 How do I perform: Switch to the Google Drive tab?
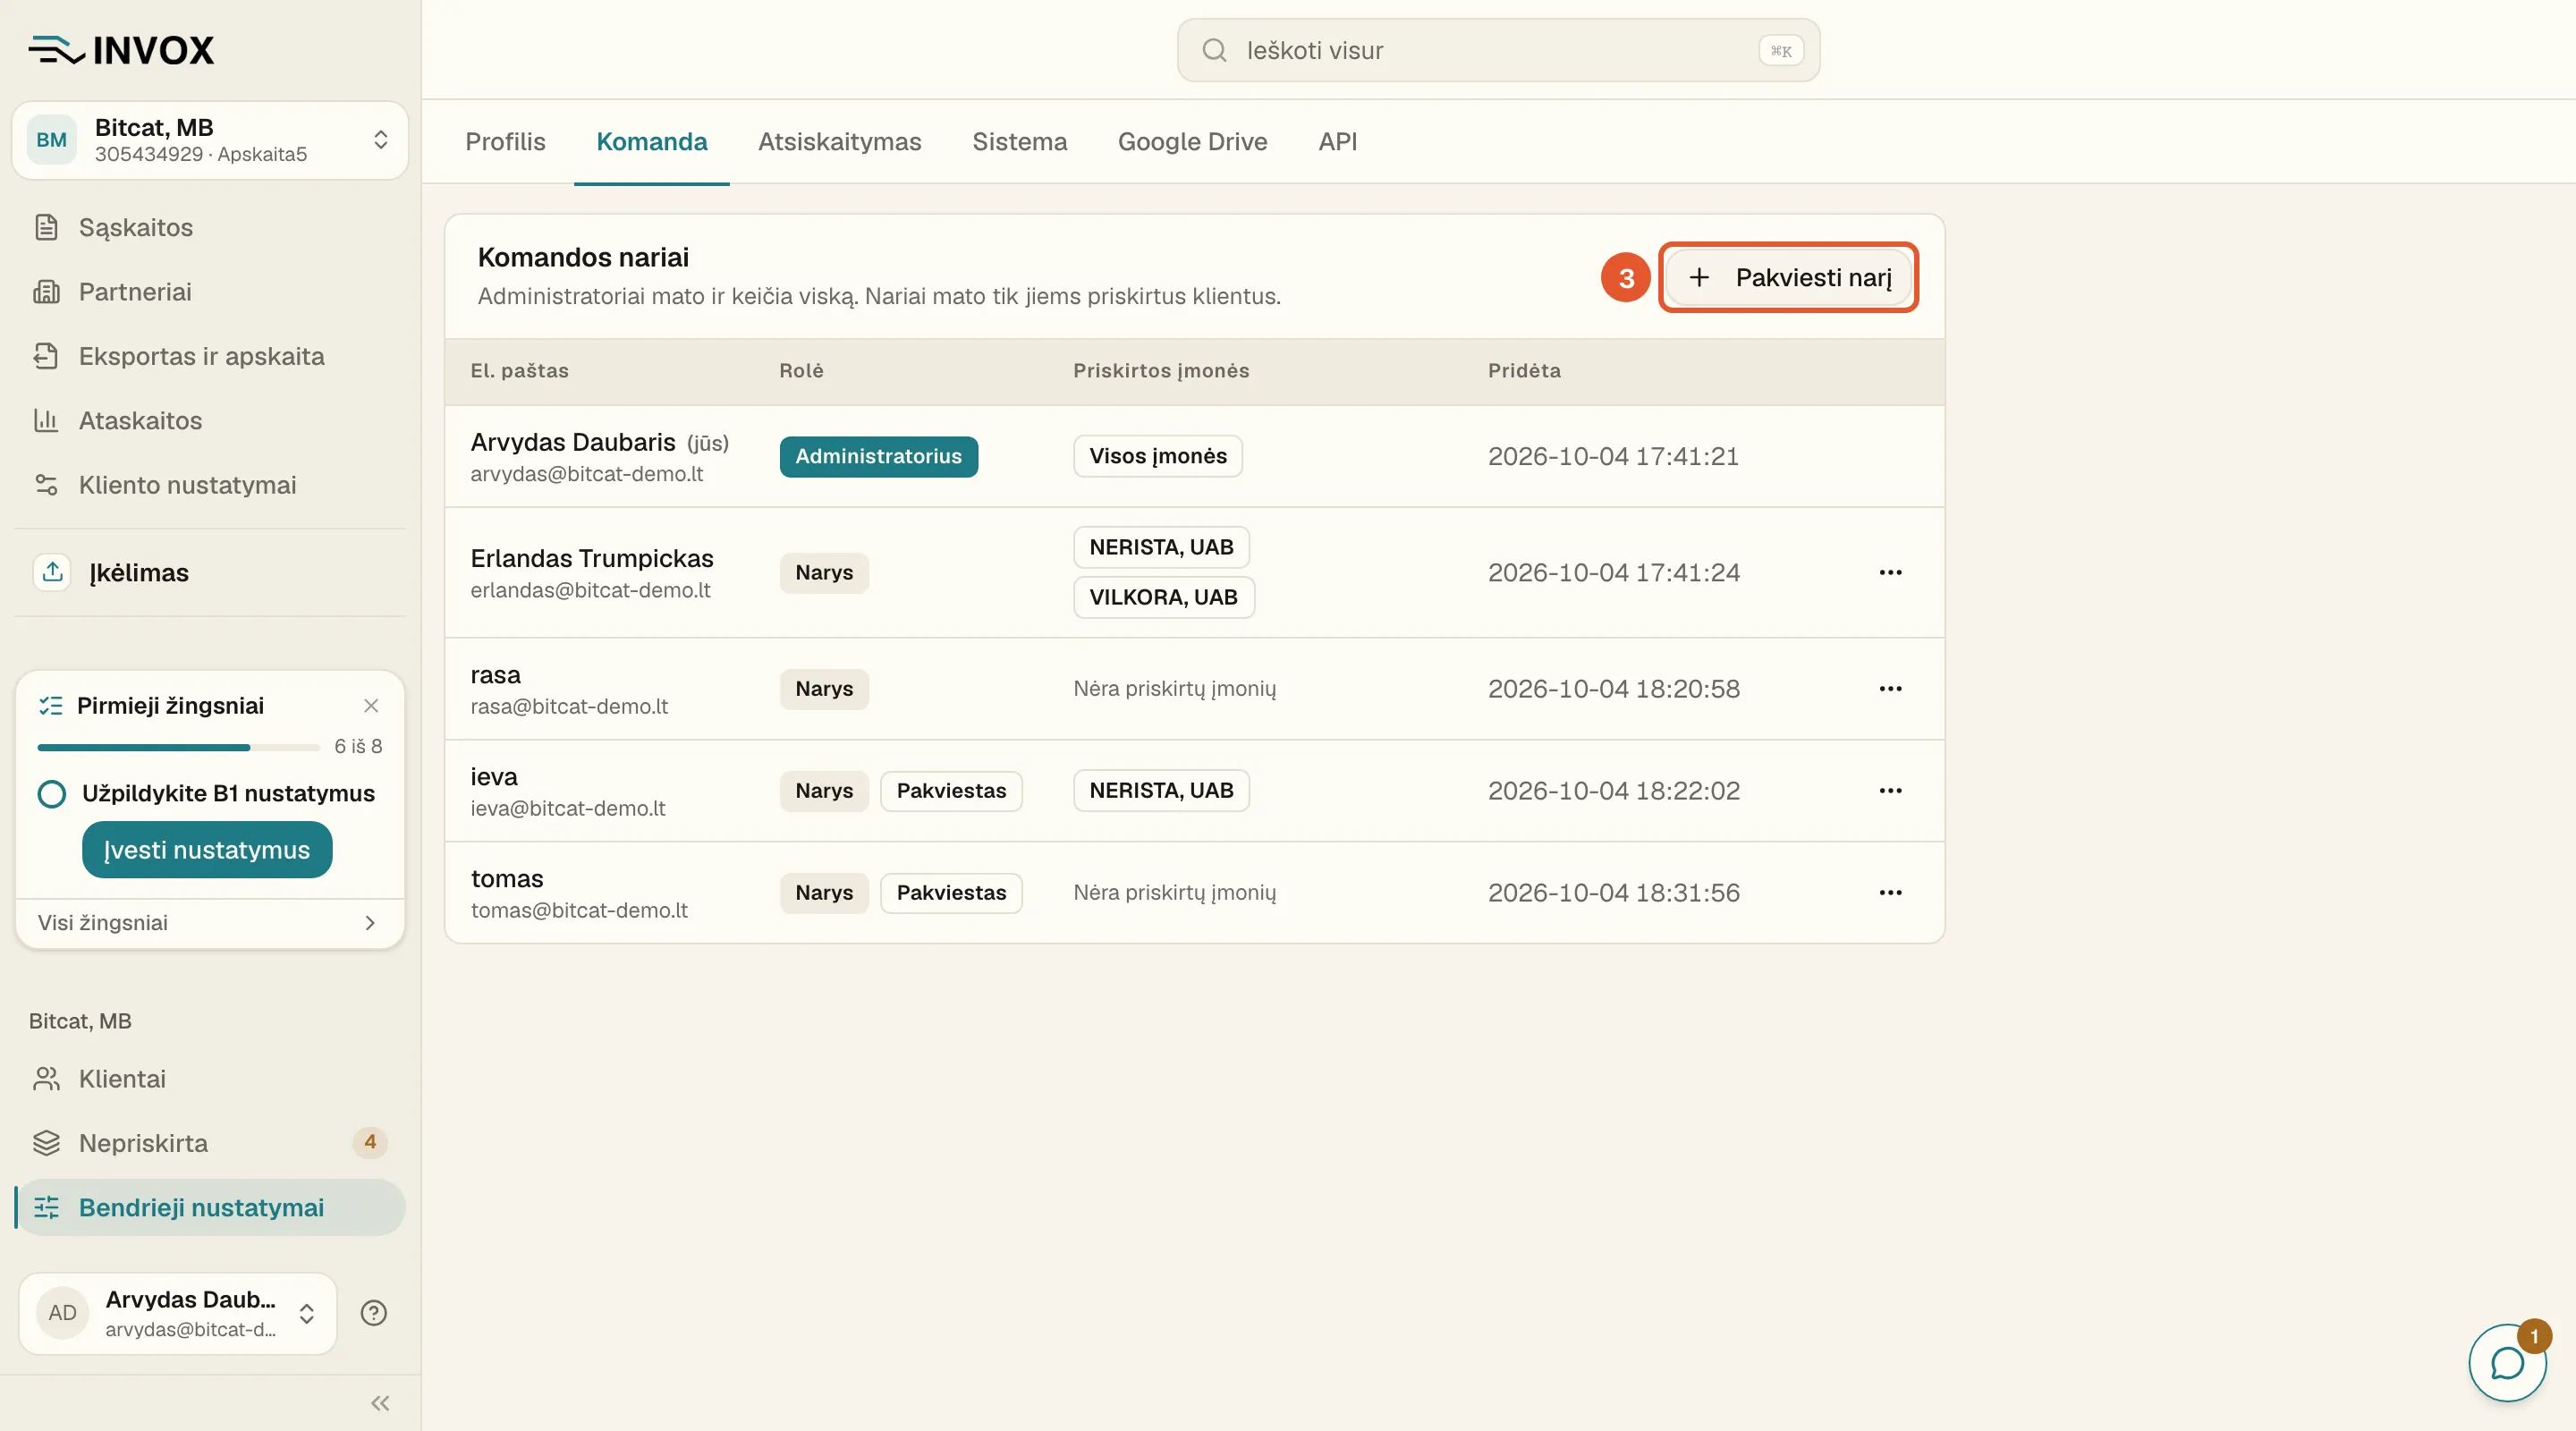[x=1192, y=142]
